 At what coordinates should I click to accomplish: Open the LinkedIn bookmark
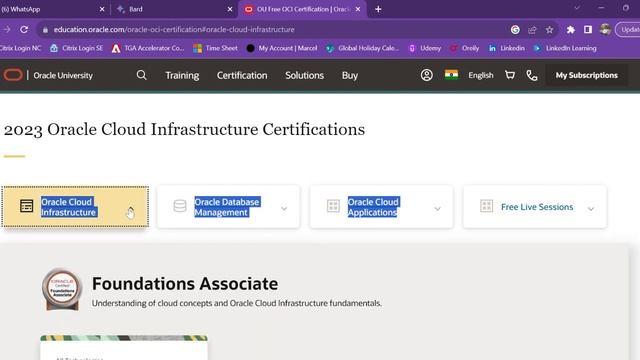(x=506, y=48)
